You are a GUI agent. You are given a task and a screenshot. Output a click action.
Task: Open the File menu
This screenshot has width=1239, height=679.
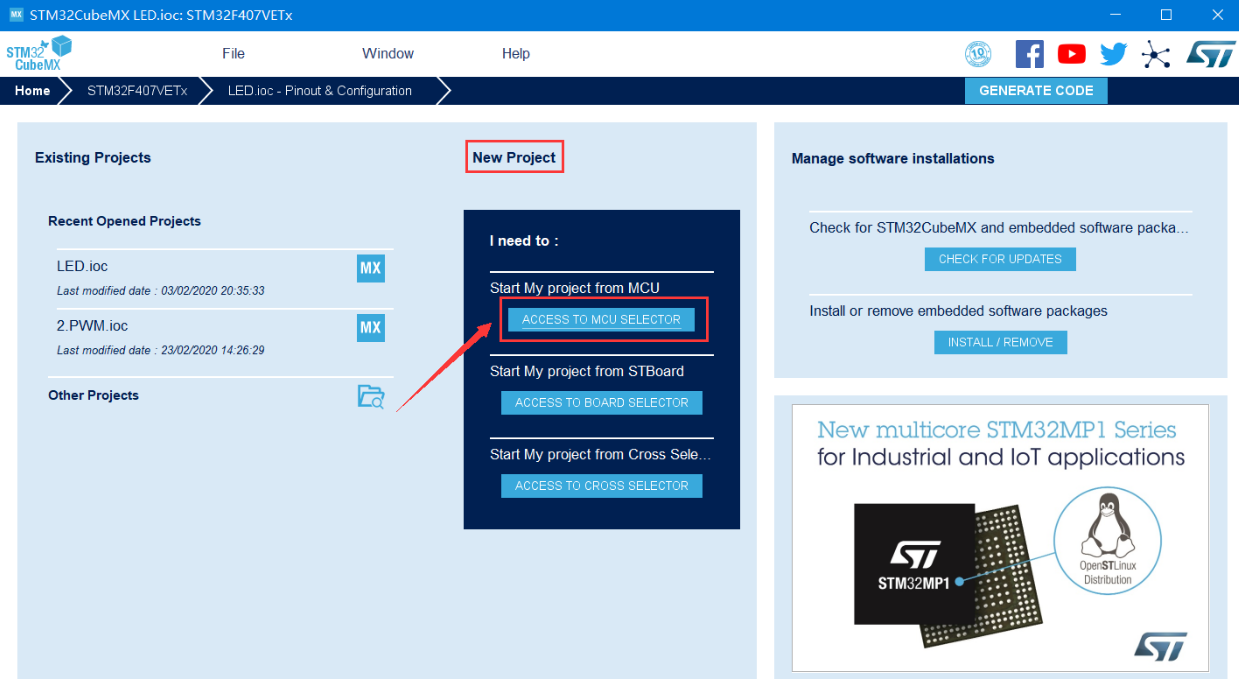[x=233, y=54]
